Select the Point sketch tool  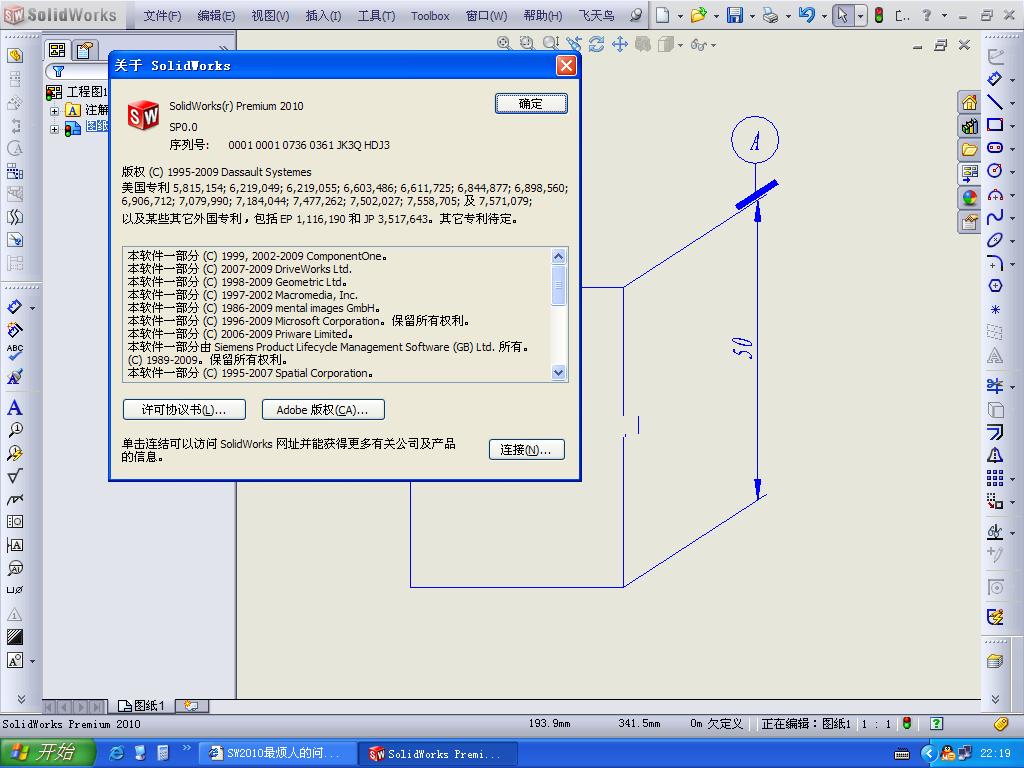[995, 309]
